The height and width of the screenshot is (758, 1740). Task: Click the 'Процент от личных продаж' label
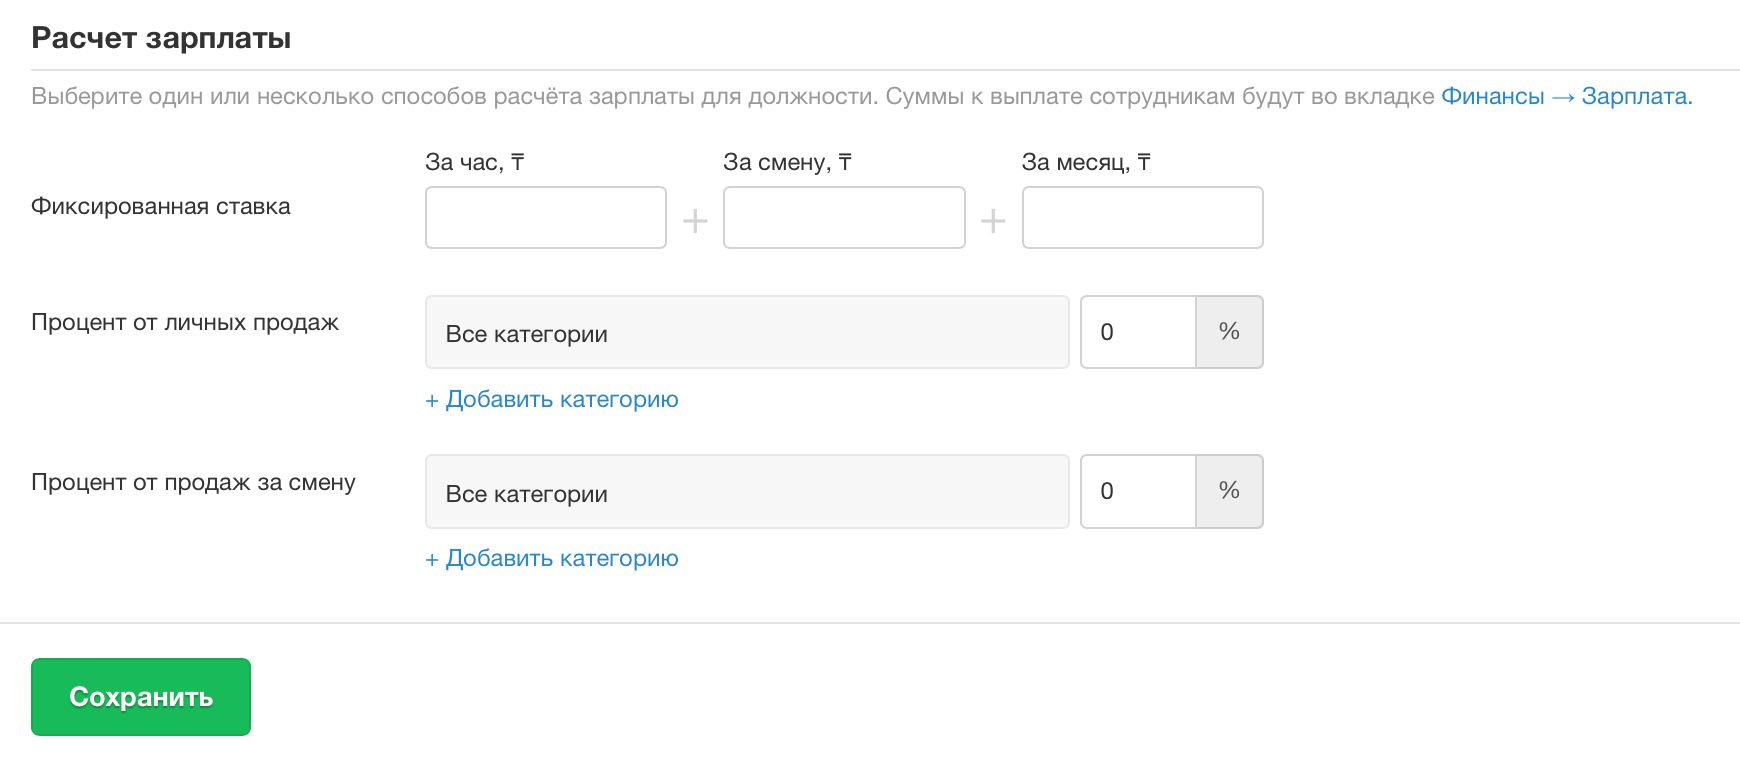tap(185, 322)
